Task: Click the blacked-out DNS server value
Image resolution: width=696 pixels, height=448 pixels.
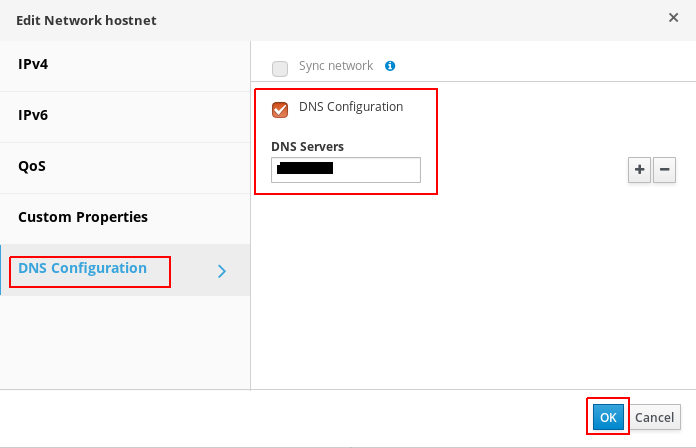Action: click(x=304, y=168)
